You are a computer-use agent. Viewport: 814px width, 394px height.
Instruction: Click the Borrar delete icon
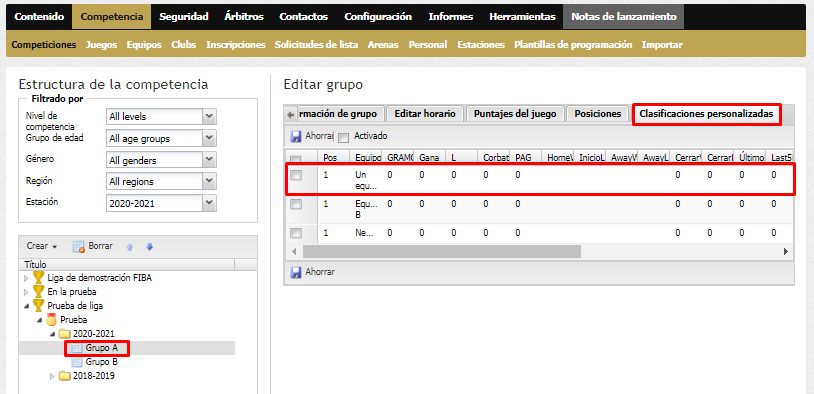click(78, 247)
